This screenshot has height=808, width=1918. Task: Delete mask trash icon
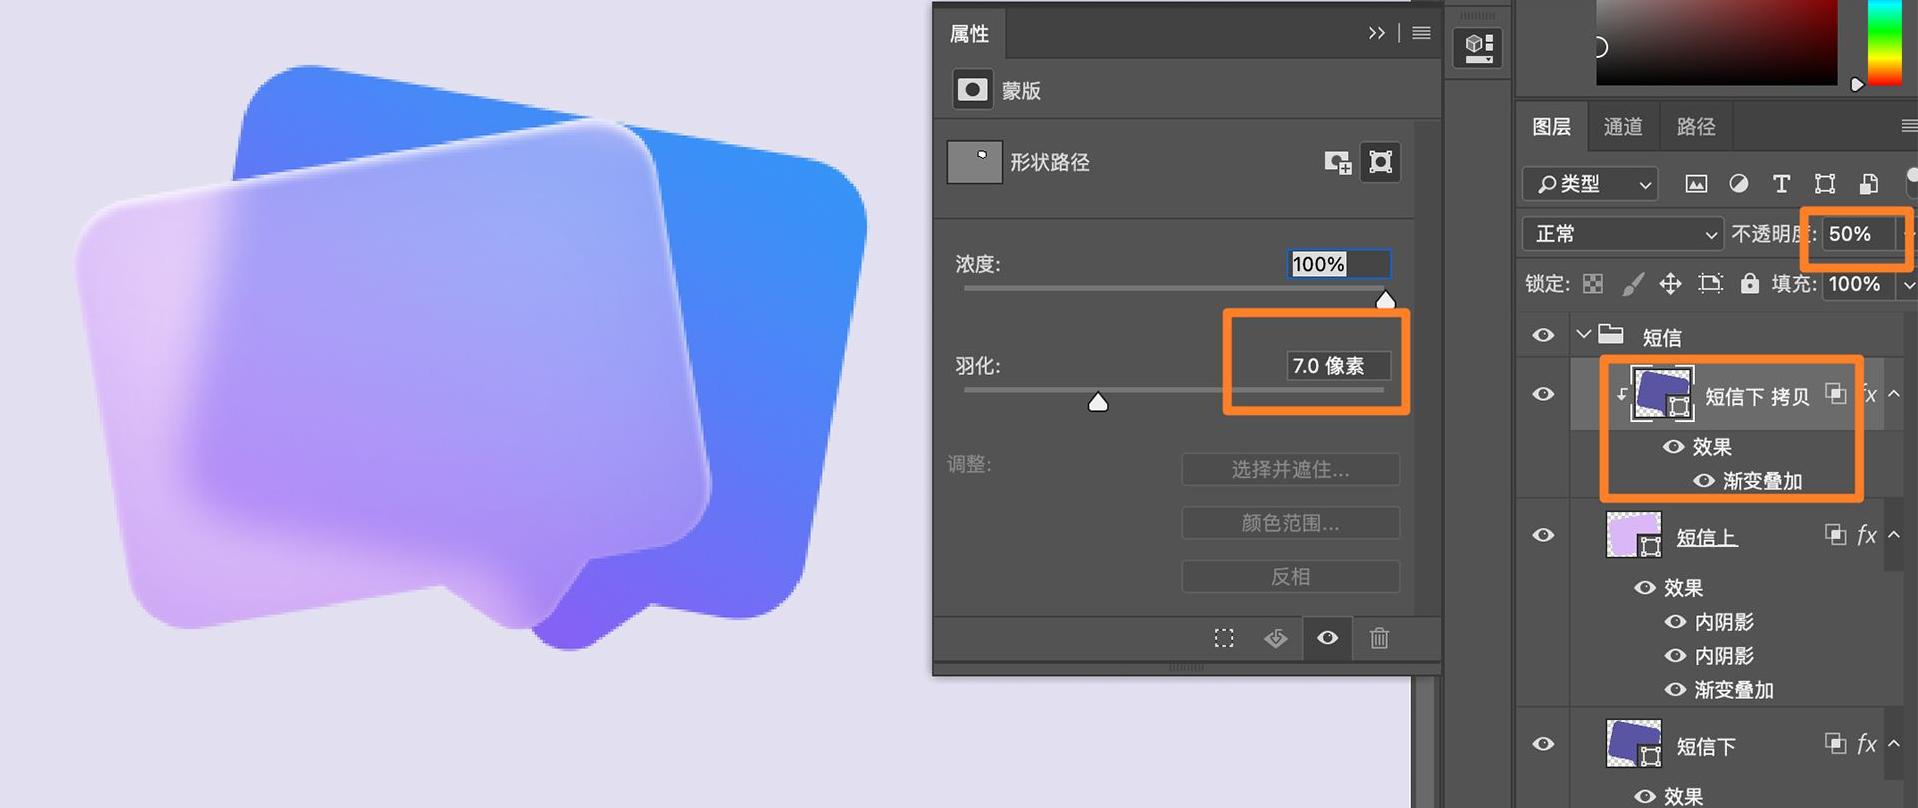[x=1379, y=638]
